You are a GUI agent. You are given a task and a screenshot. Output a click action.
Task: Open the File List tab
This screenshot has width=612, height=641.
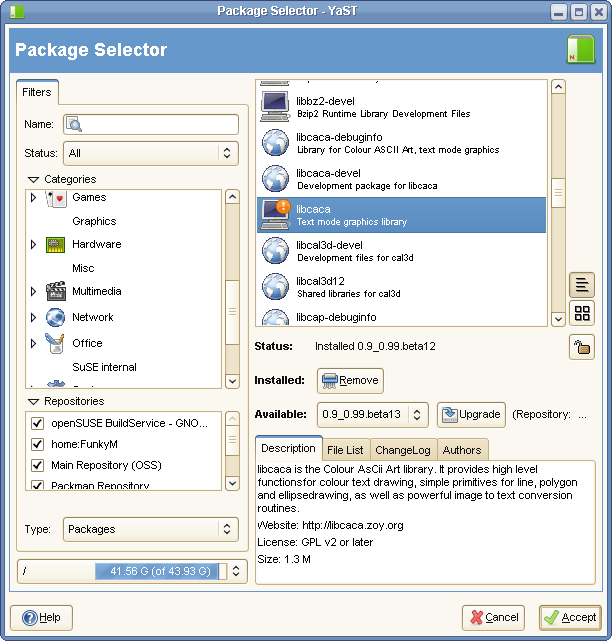point(346,450)
